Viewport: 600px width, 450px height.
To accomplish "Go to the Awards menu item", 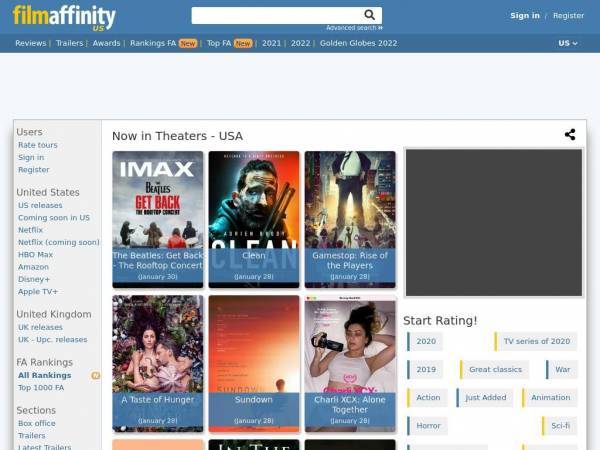I will pyautogui.click(x=106, y=43).
